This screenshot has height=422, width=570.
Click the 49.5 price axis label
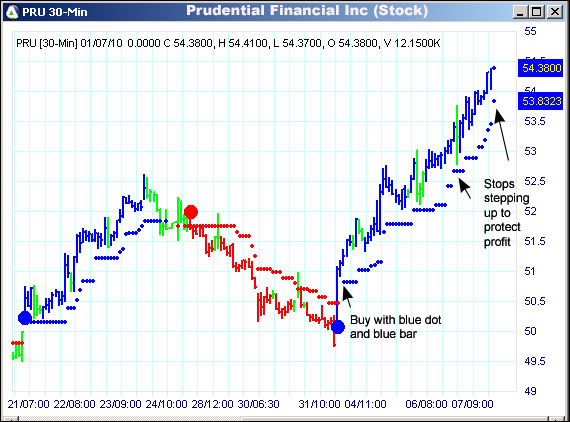pos(535,361)
